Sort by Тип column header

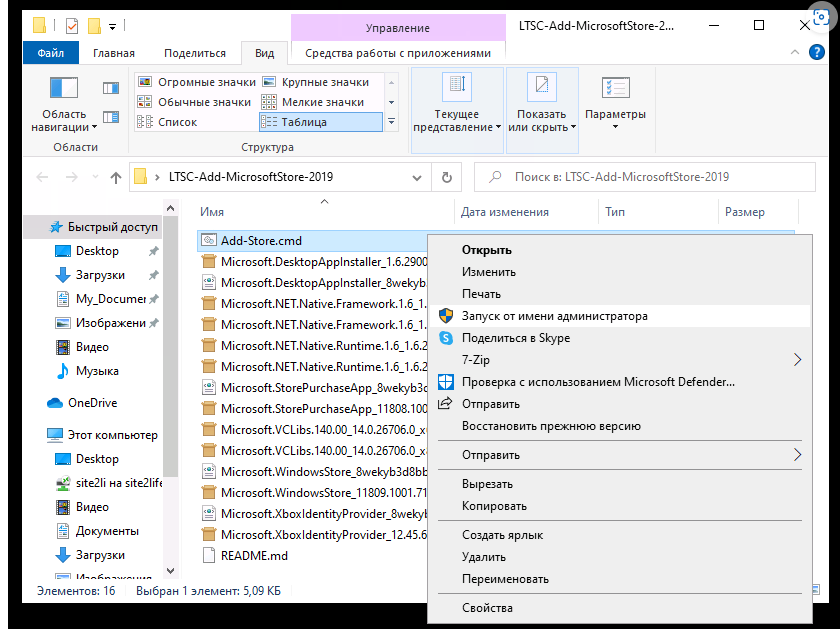click(615, 212)
